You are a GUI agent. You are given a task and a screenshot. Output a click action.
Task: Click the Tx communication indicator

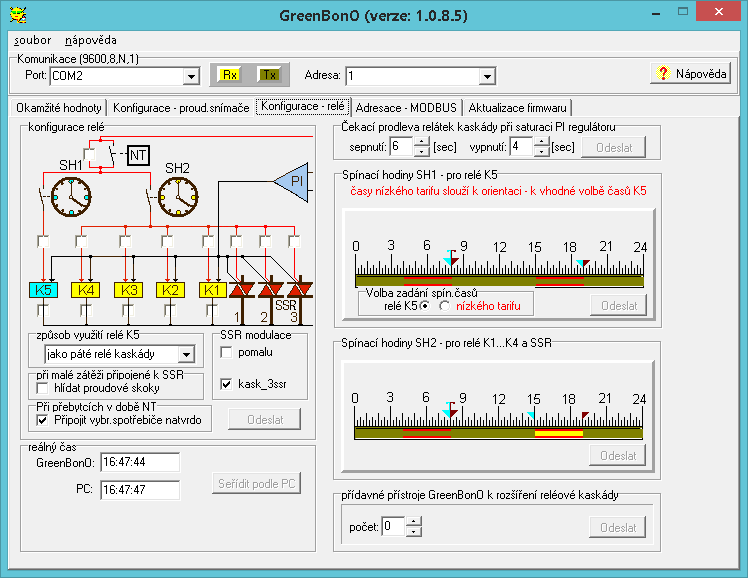coord(268,75)
